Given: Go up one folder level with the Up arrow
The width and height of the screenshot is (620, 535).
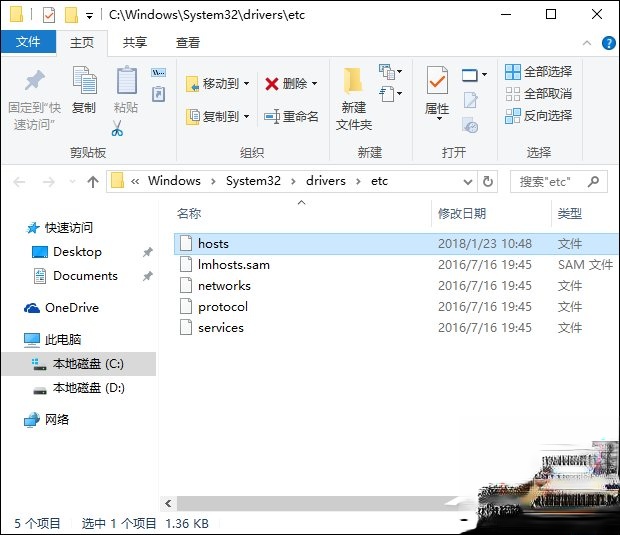Looking at the screenshot, I should point(93,182).
